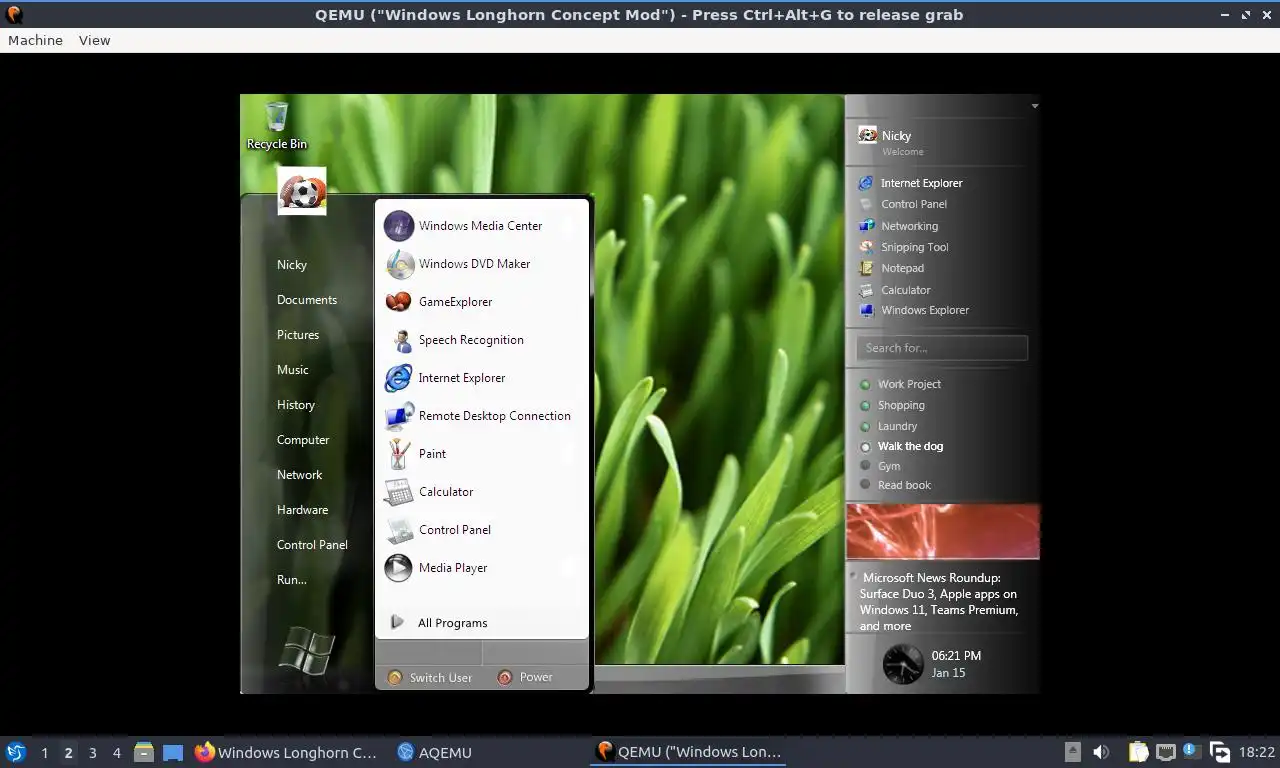Image resolution: width=1280 pixels, height=768 pixels.
Task: Open the Calculator icon in start menu
Action: (x=399, y=492)
